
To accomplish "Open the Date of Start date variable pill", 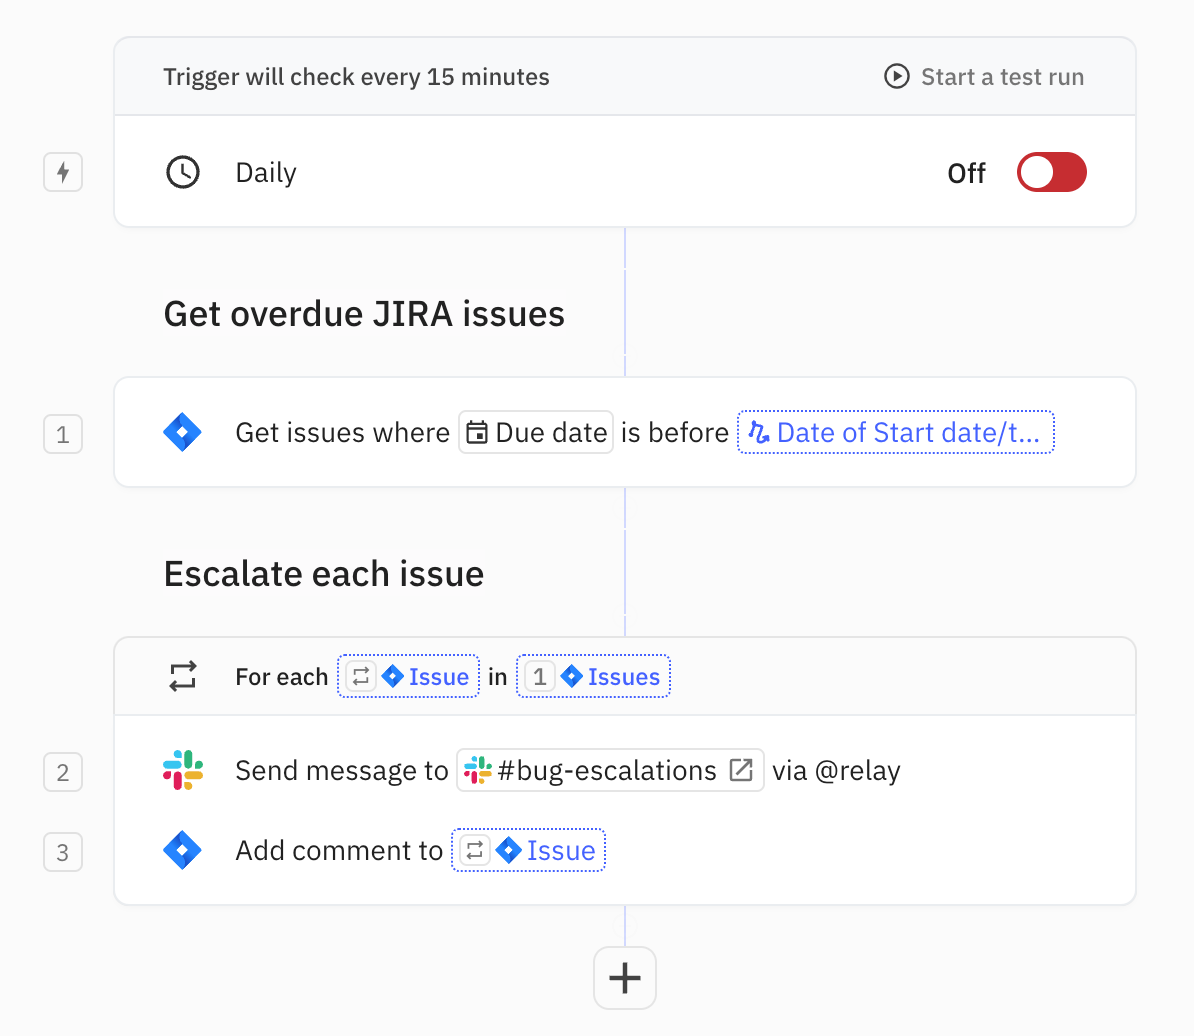I will [896, 432].
